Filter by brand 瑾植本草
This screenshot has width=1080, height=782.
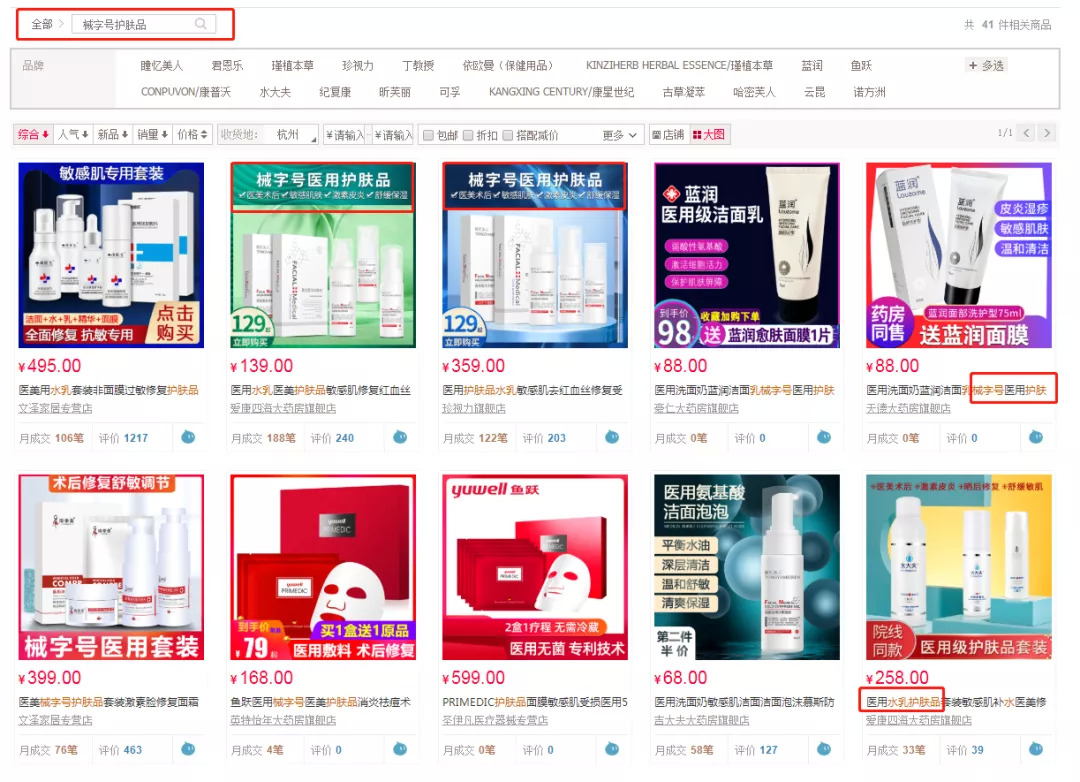tap(293, 65)
